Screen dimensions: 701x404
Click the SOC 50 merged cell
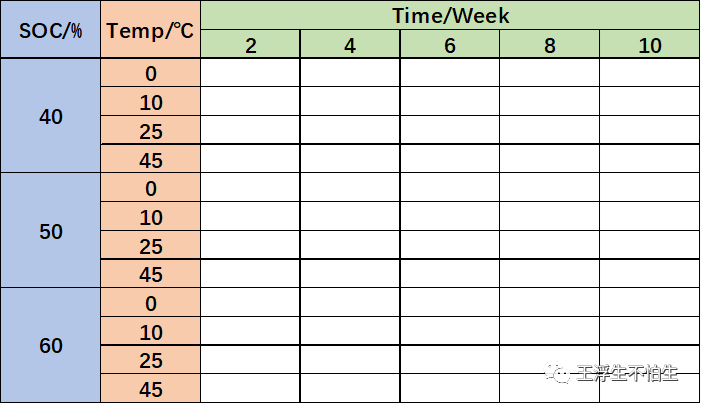[51, 231]
